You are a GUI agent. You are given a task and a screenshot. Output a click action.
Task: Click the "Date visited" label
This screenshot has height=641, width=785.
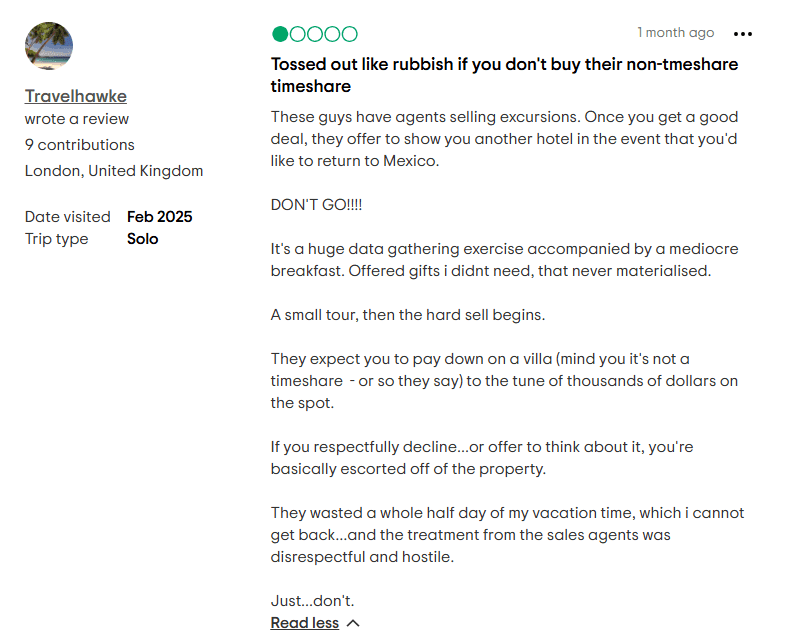tap(68, 217)
